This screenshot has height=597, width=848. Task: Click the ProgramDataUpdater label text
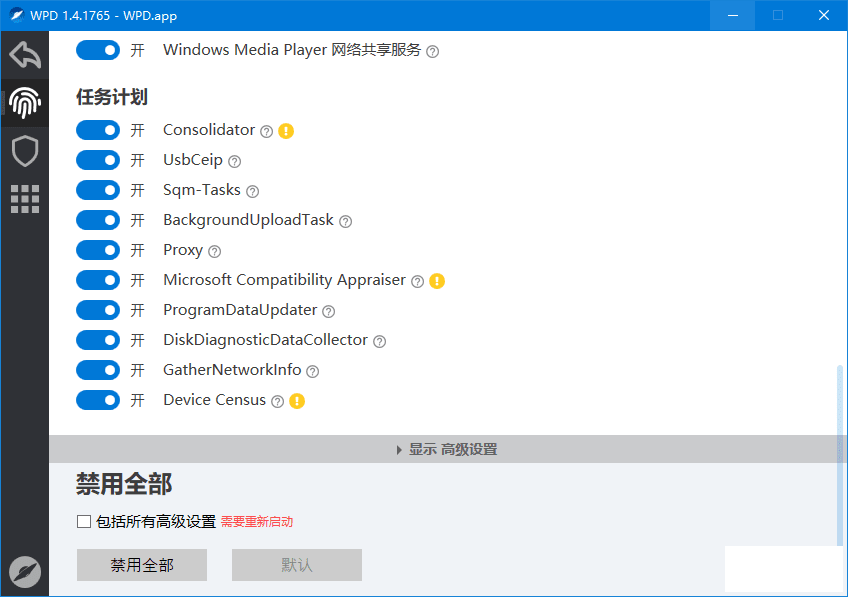(x=240, y=310)
